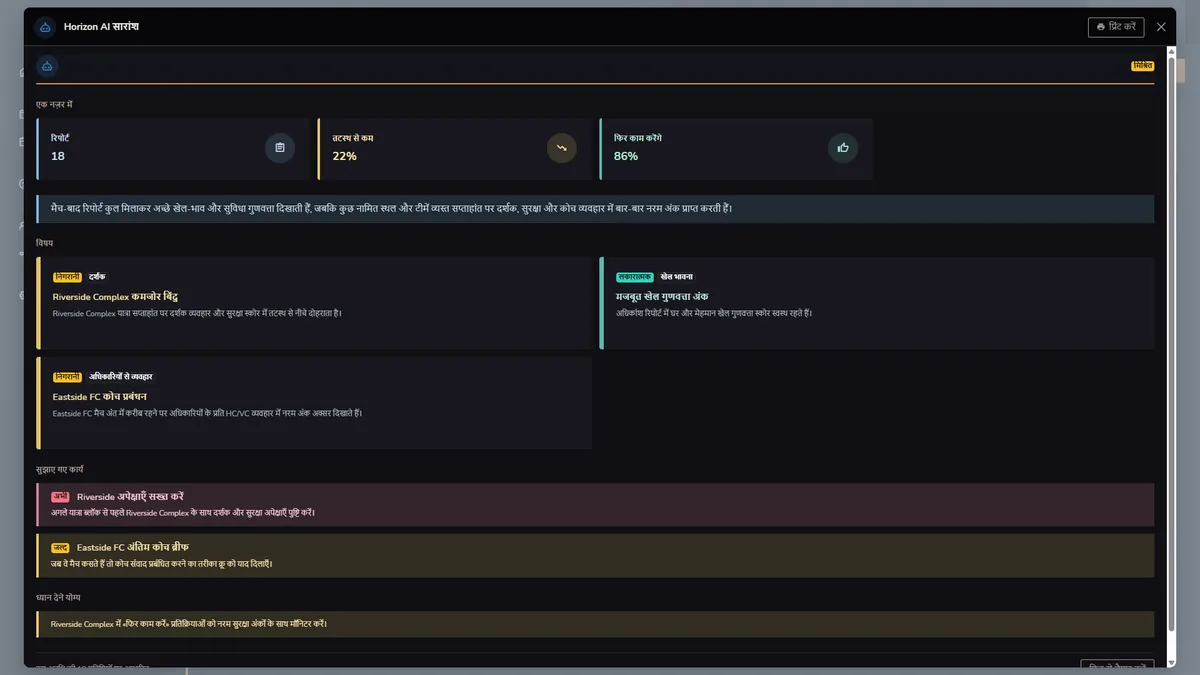This screenshot has height=675, width=1200.
Task: Click the सकारात्मक badge beside खेल भावना
Action: click(635, 276)
